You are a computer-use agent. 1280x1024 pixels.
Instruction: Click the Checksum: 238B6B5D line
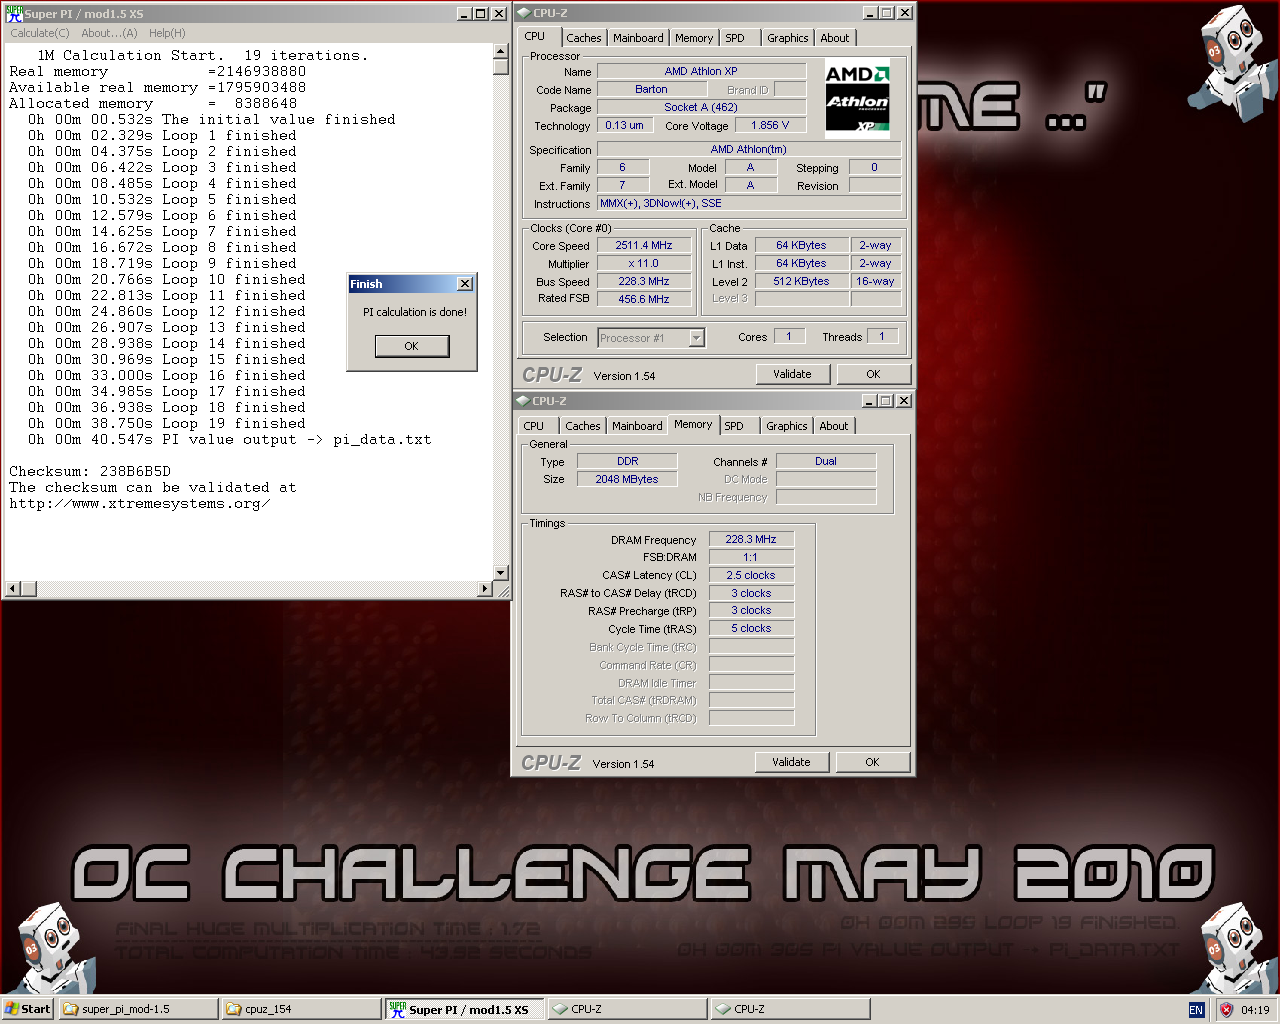(x=90, y=471)
